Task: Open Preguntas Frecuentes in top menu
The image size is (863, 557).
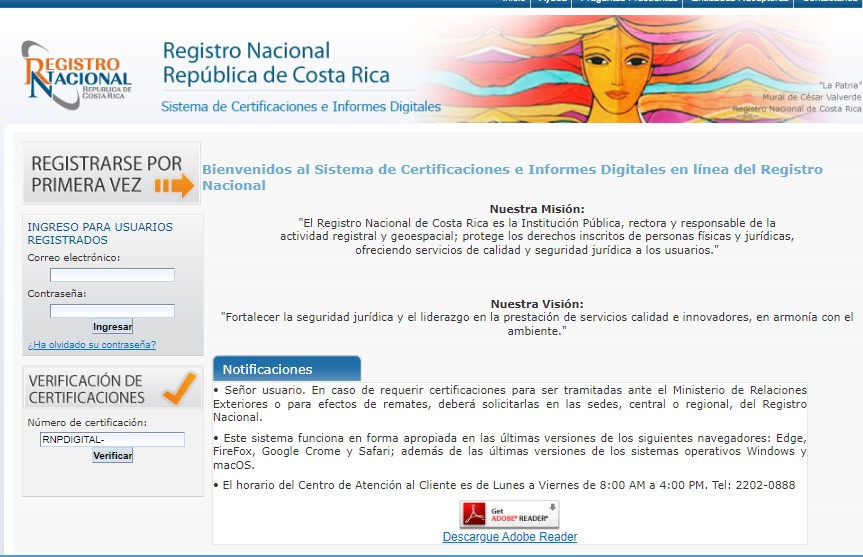Action: pos(625,2)
